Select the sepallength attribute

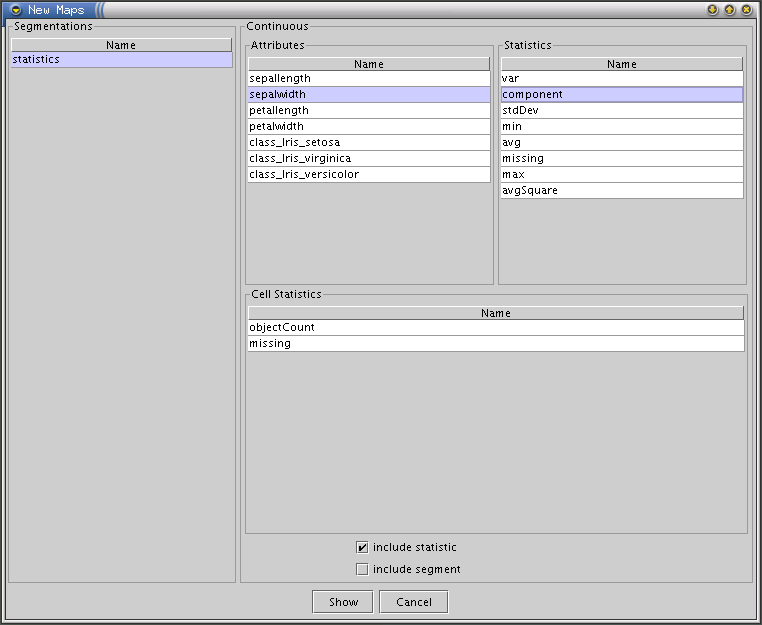tap(369, 78)
